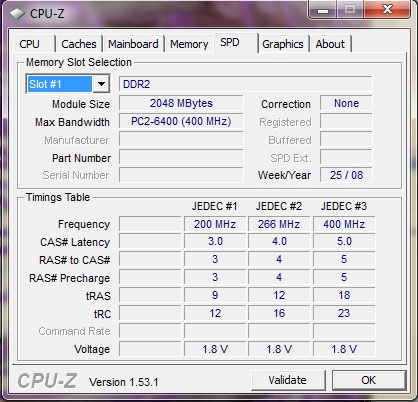Switch to the CPU tab
Image resolution: width=418 pixels, height=402 pixels.
pyautogui.click(x=34, y=44)
